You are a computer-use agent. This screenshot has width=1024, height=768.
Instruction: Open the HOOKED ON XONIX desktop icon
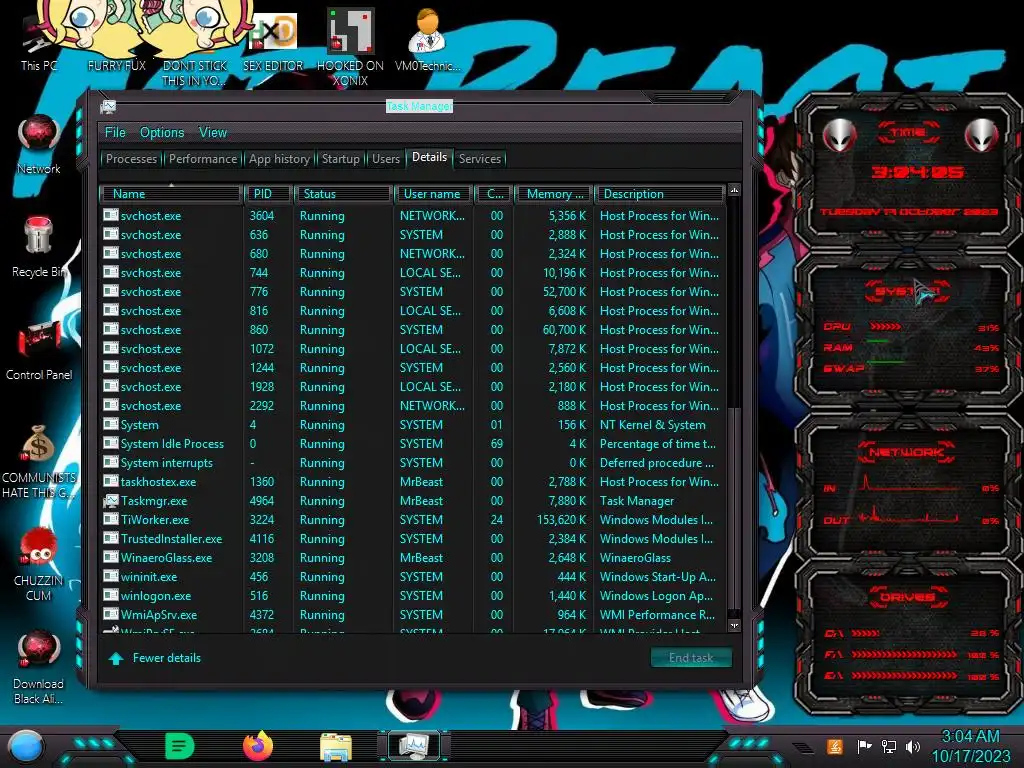click(350, 47)
